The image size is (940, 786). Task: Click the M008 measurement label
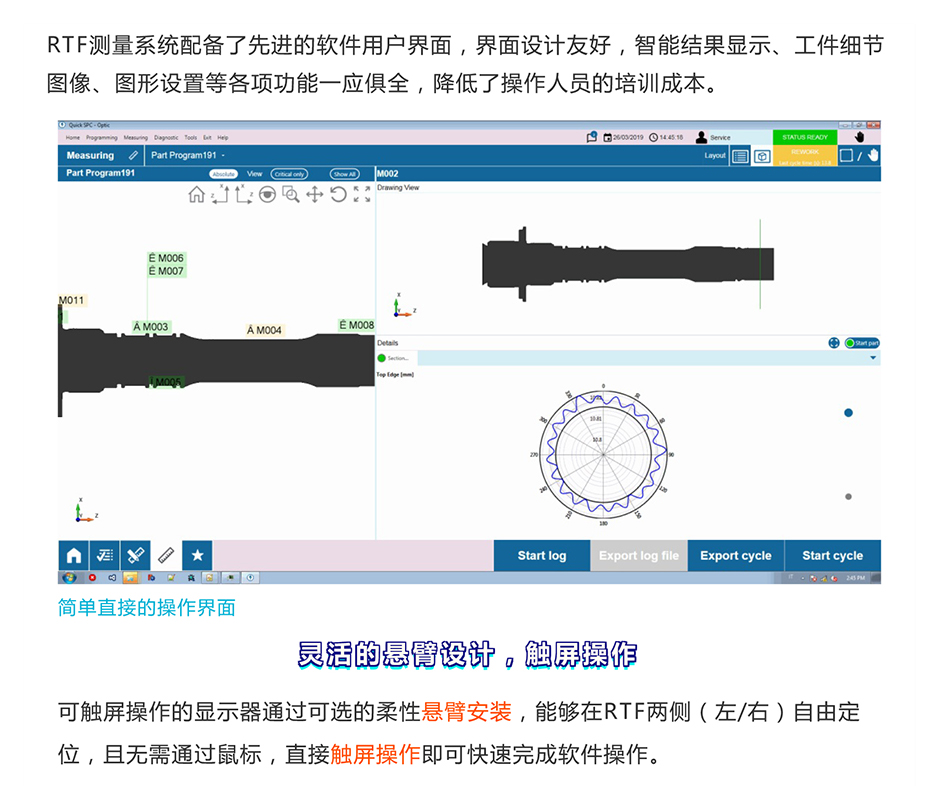[356, 325]
